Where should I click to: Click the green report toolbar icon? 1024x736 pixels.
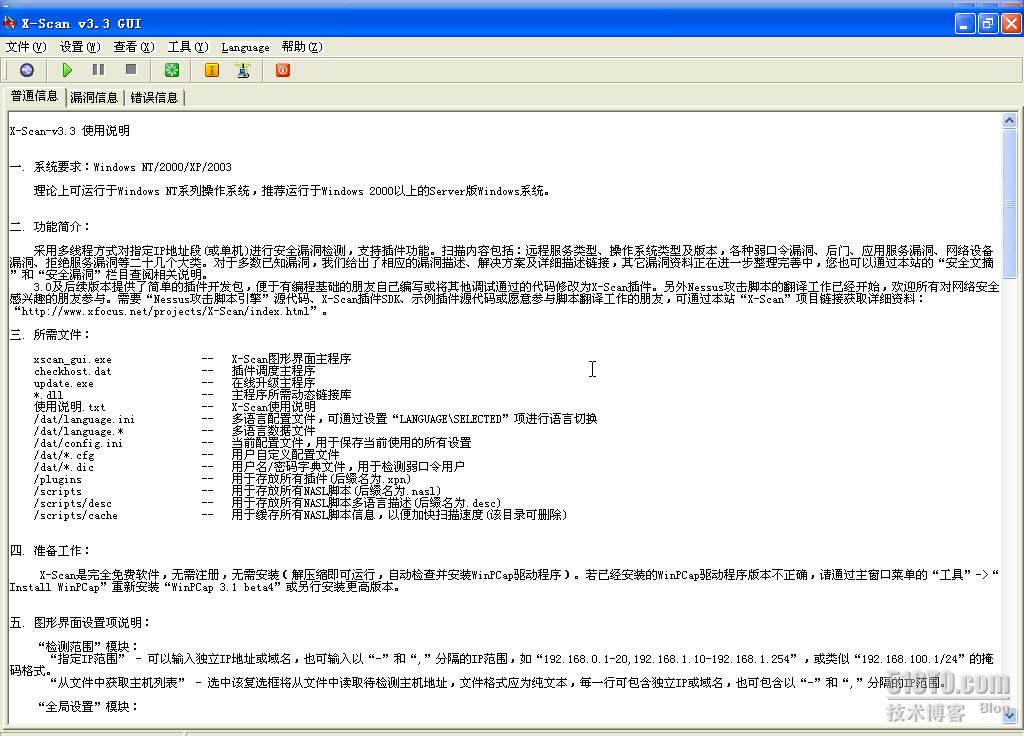pos(172,70)
